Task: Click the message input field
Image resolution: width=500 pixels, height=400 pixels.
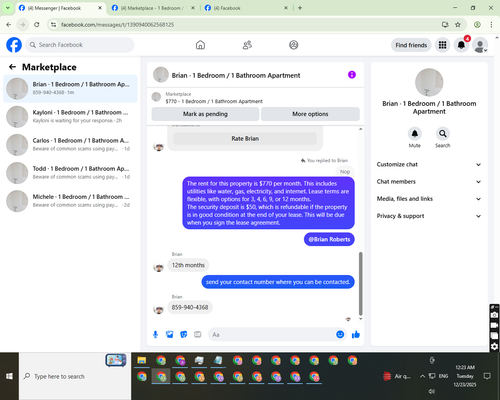Action: [x=273, y=334]
